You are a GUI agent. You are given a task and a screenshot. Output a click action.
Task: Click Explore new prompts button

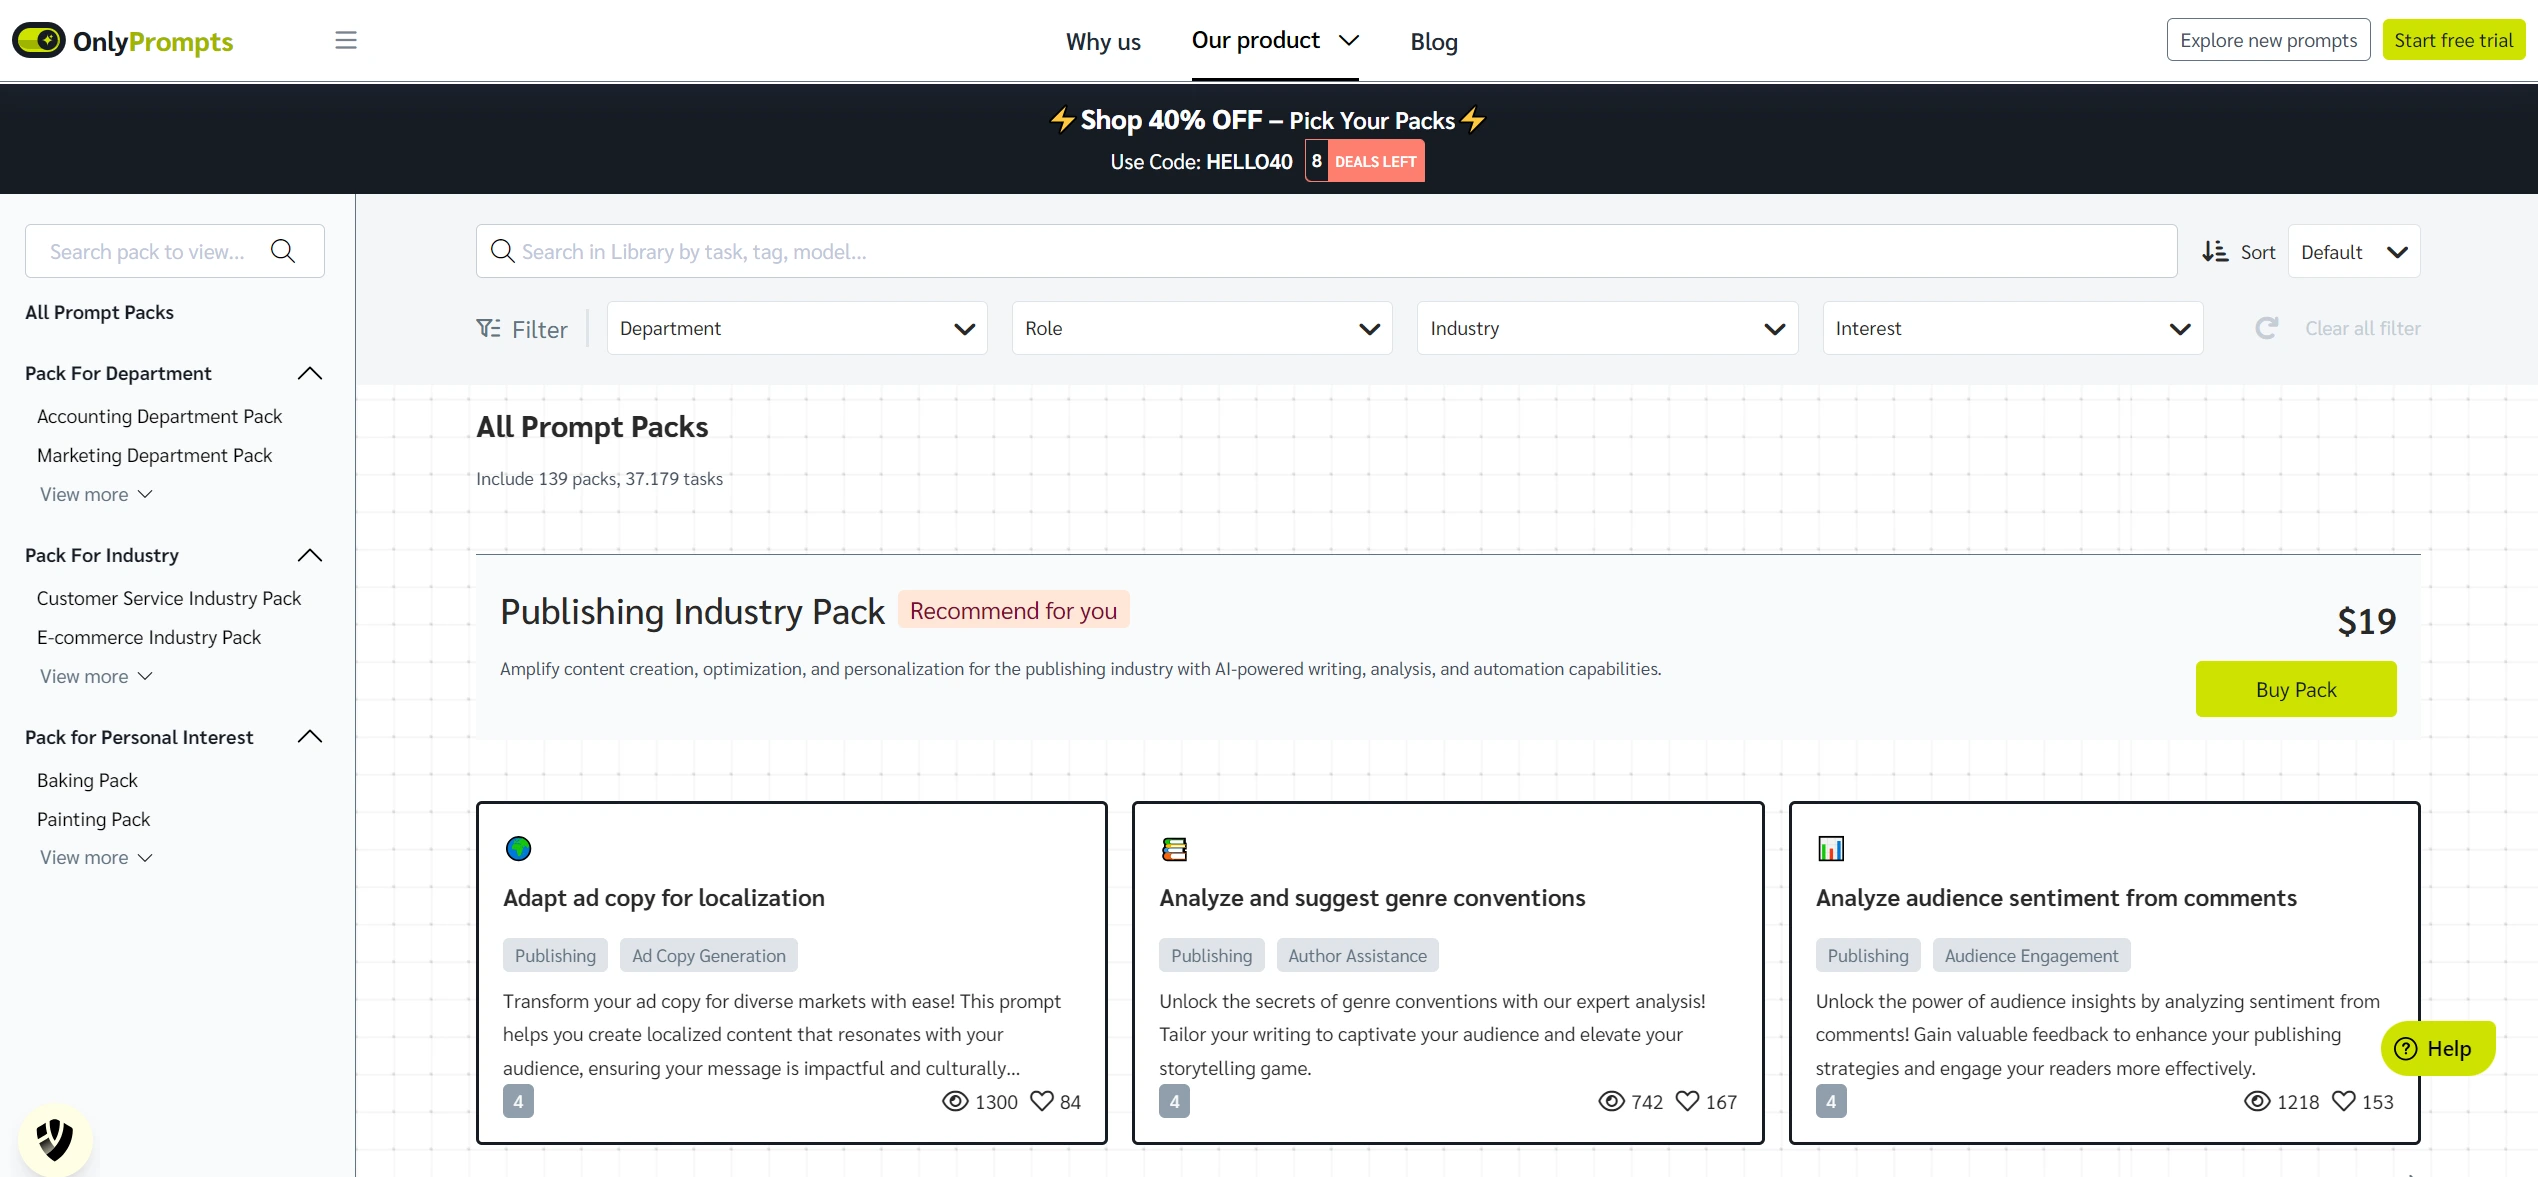point(2268,40)
